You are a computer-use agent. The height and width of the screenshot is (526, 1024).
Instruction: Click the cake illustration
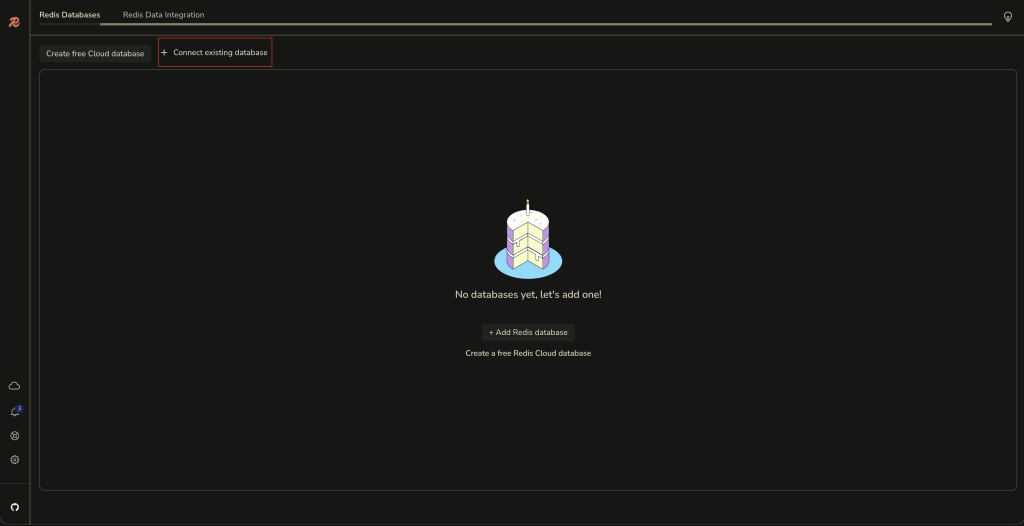pos(528,239)
